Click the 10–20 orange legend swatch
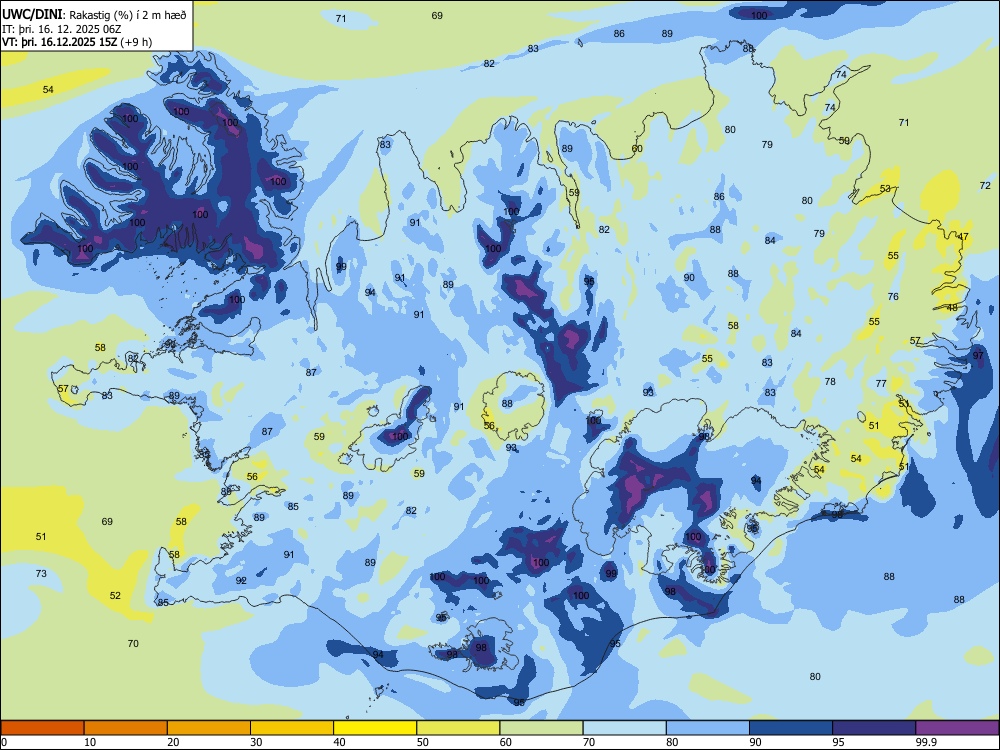 (126, 728)
